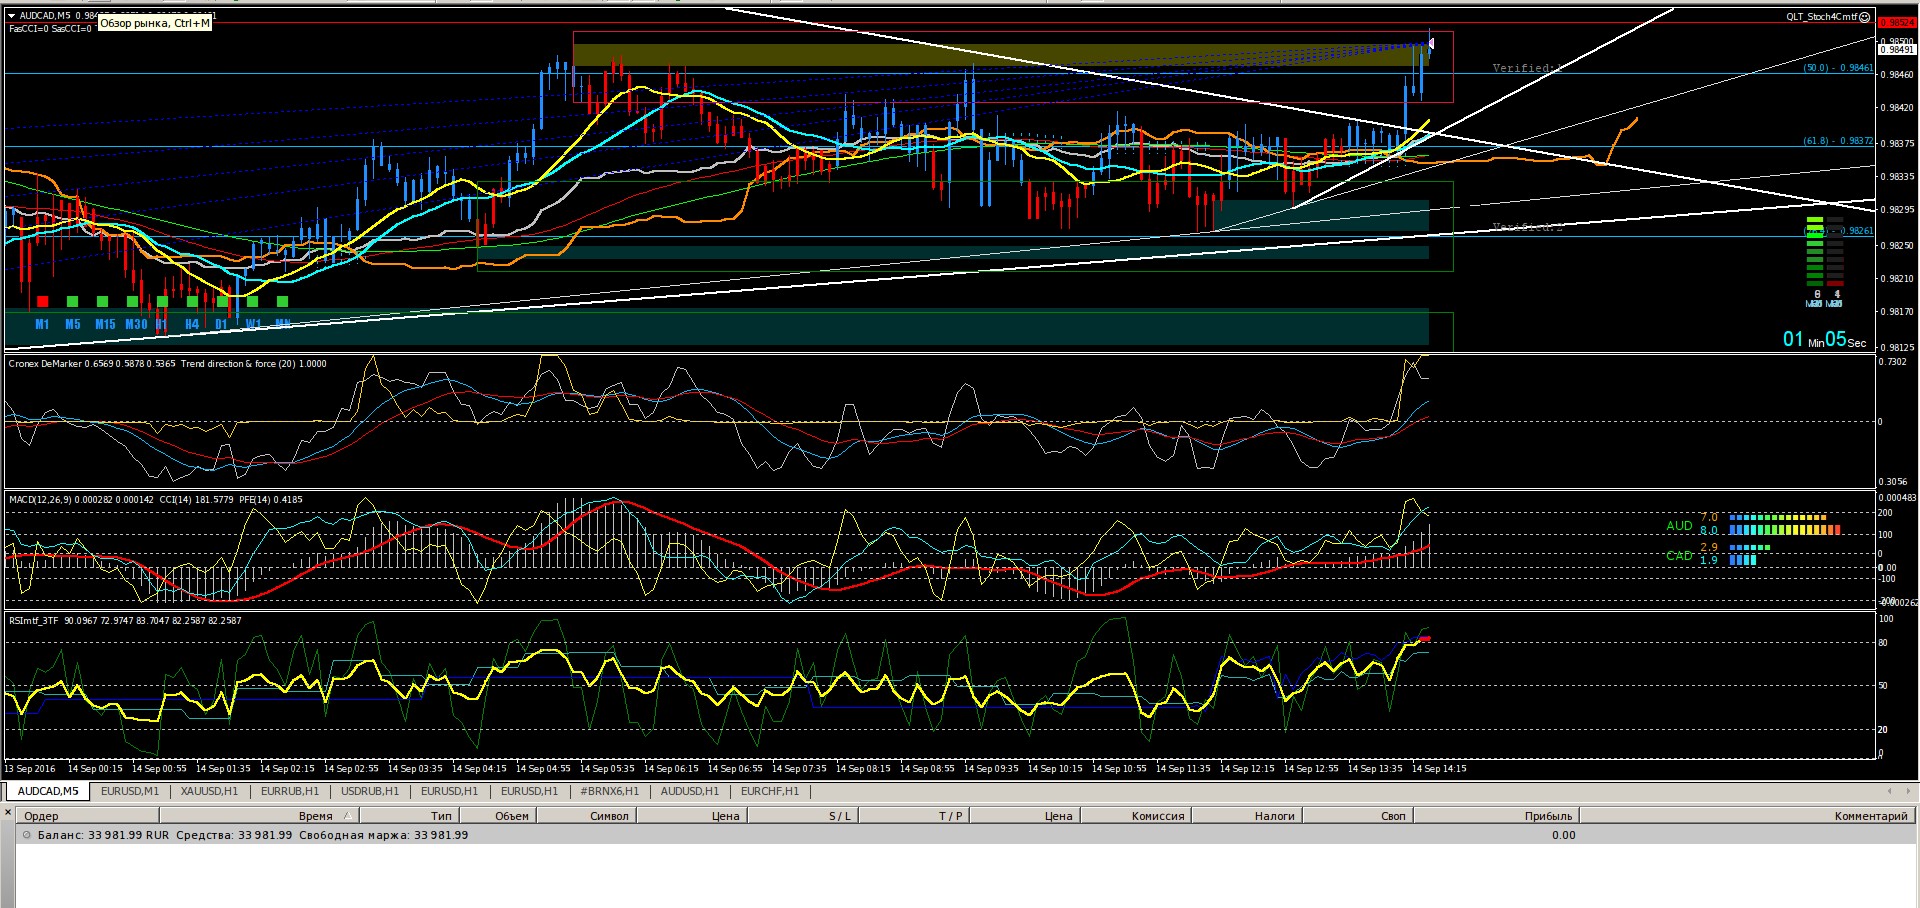The width and height of the screenshot is (1920, 908).
Task: Click the 13 Sep 2016 time axis label
Action: (x=30, y=768)
